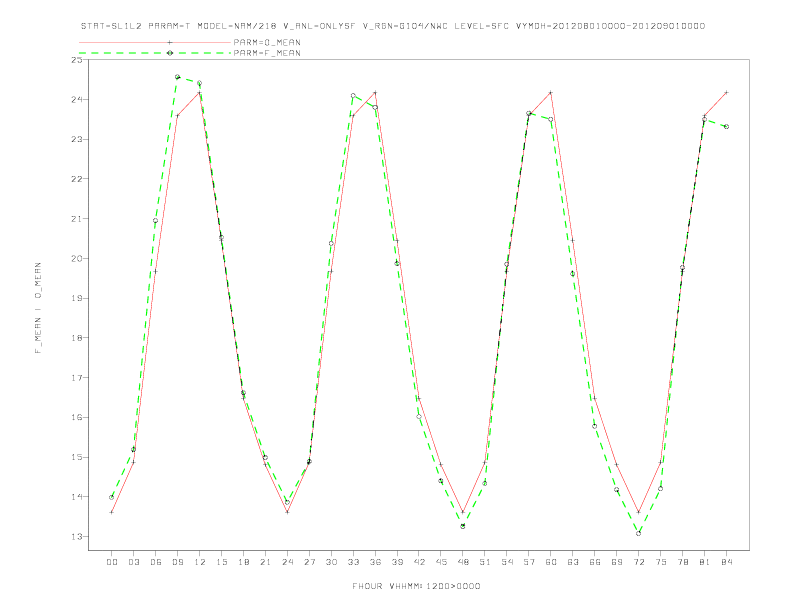Click forecast hour label 42 on x-axis

click(419, 562)
